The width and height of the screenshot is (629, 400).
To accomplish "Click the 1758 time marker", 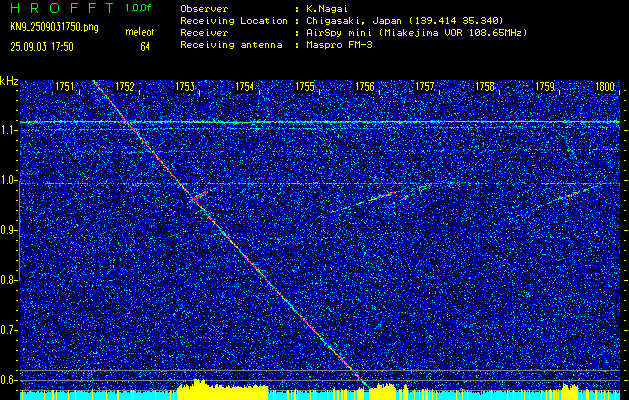I will [x=485, y=87].
